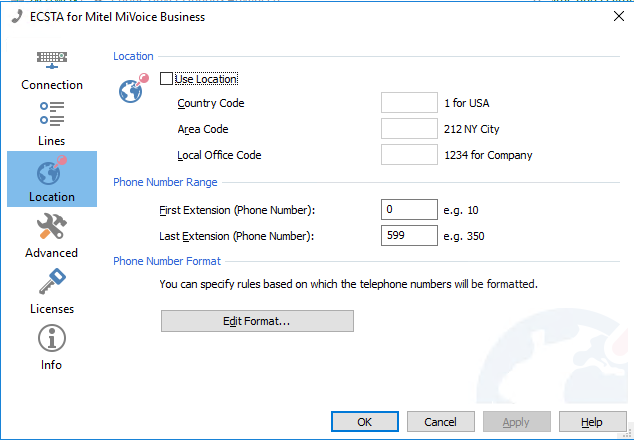
Task: Click the Location globe sidebar icon
Action: click(52, 170)
